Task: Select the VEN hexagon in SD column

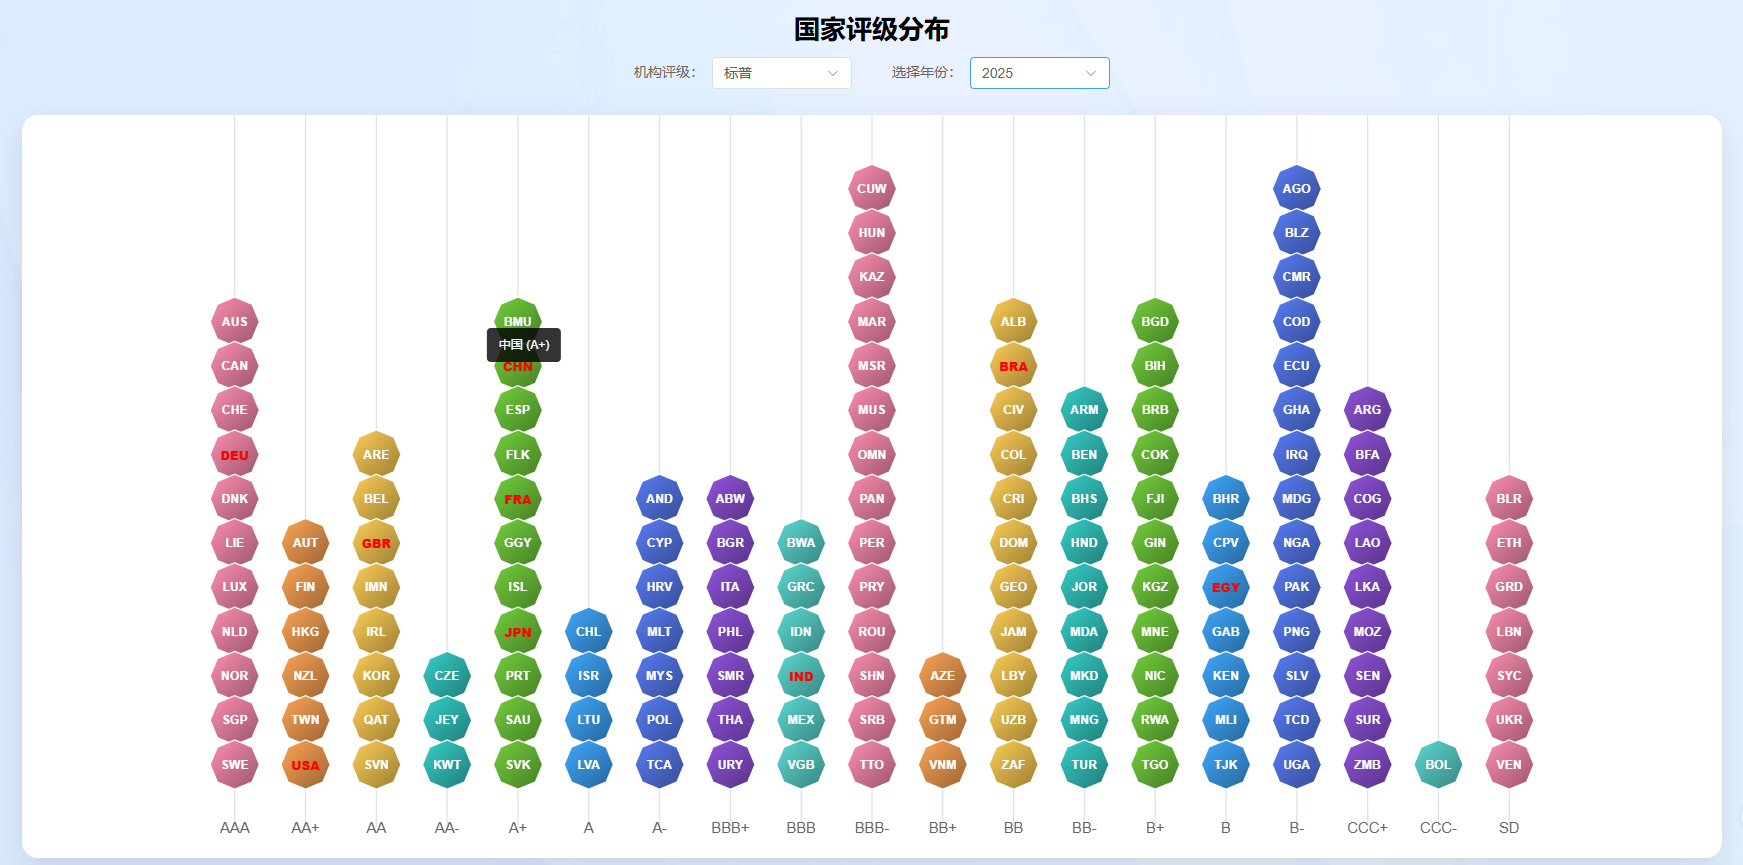Action: 1509,765
